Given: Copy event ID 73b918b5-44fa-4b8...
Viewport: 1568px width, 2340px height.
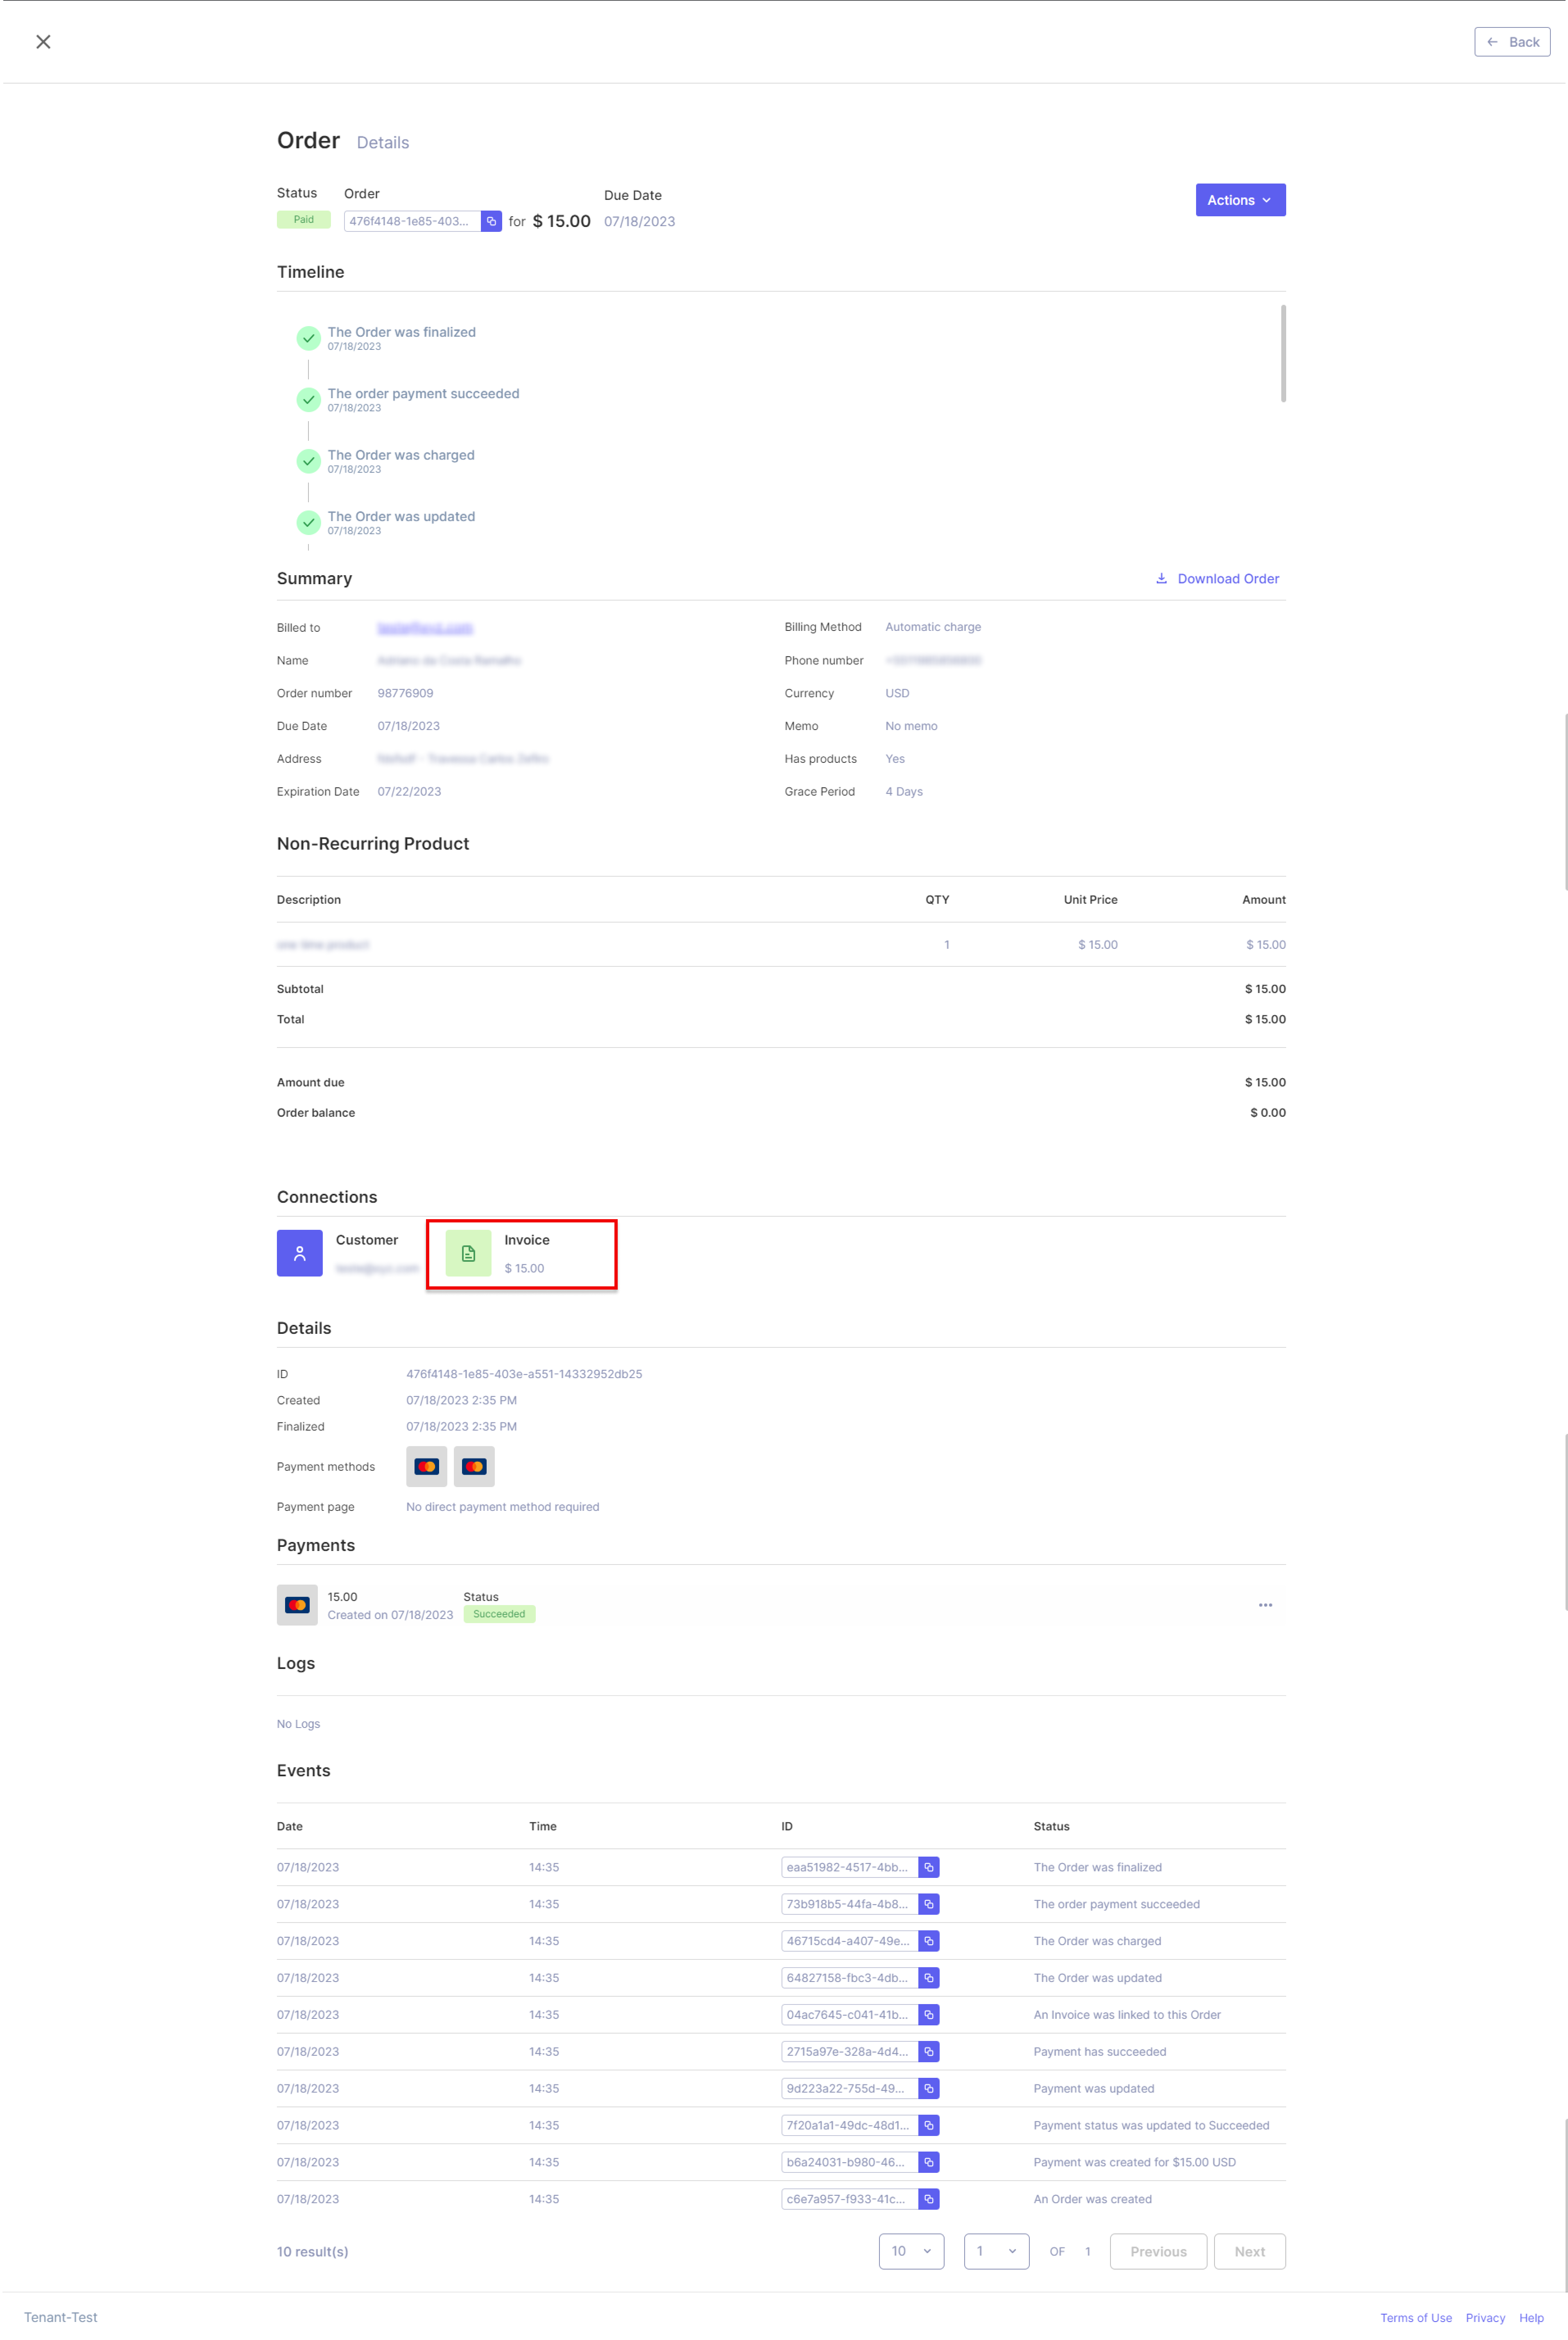Looking at the screenshot, I should click(929, 1904).
